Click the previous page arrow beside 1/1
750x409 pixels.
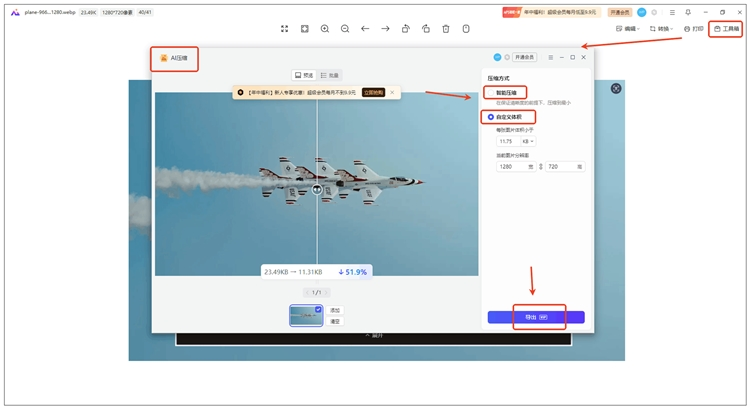307,292
